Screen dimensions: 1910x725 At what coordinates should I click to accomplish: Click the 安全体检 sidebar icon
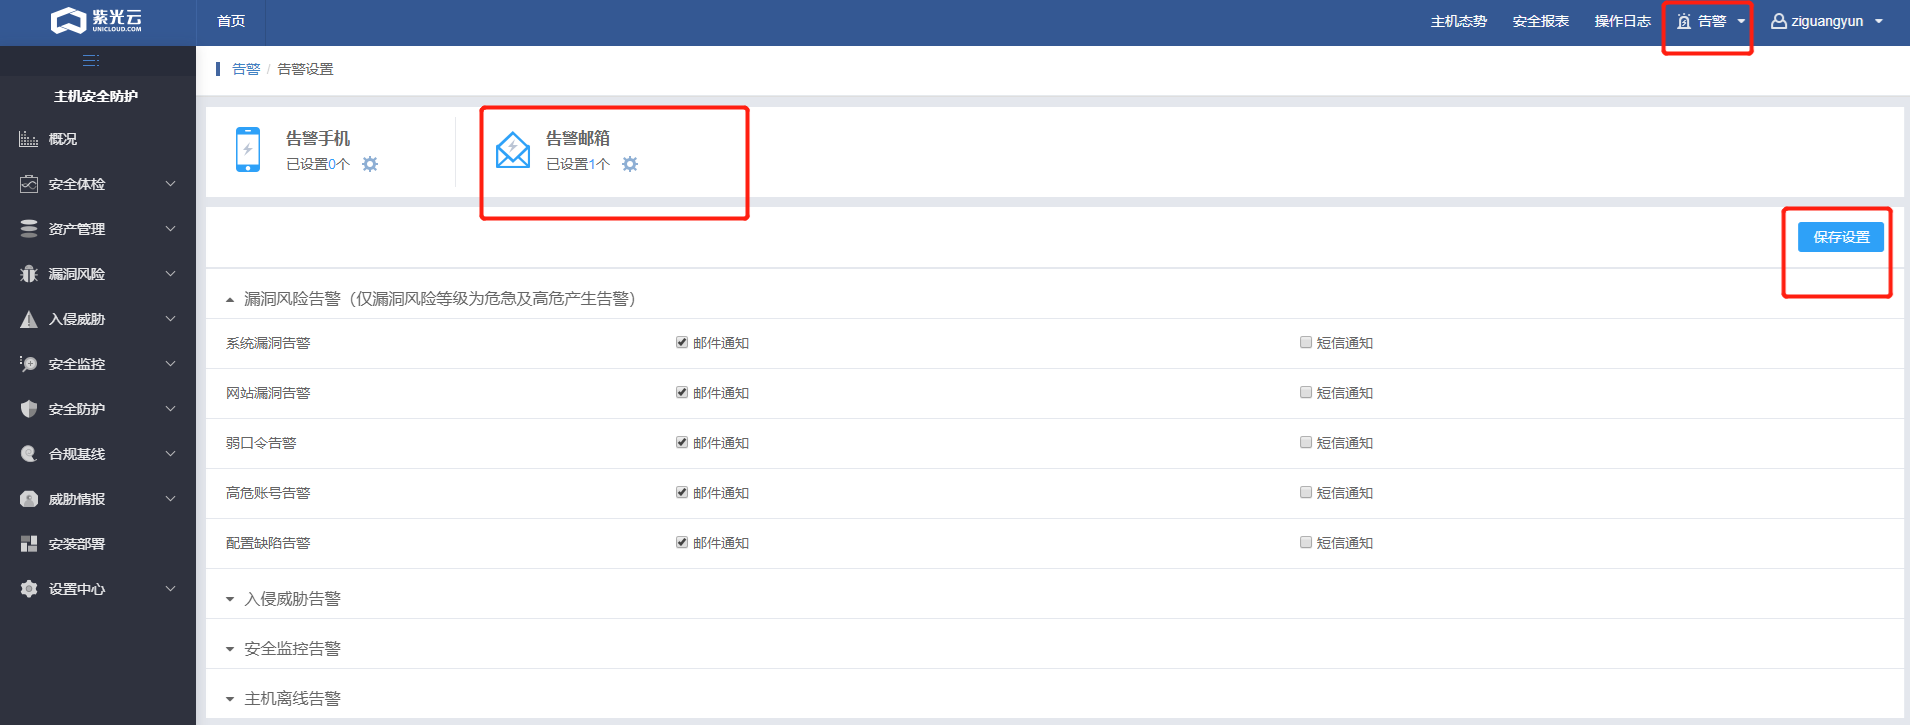pos(28,184)
